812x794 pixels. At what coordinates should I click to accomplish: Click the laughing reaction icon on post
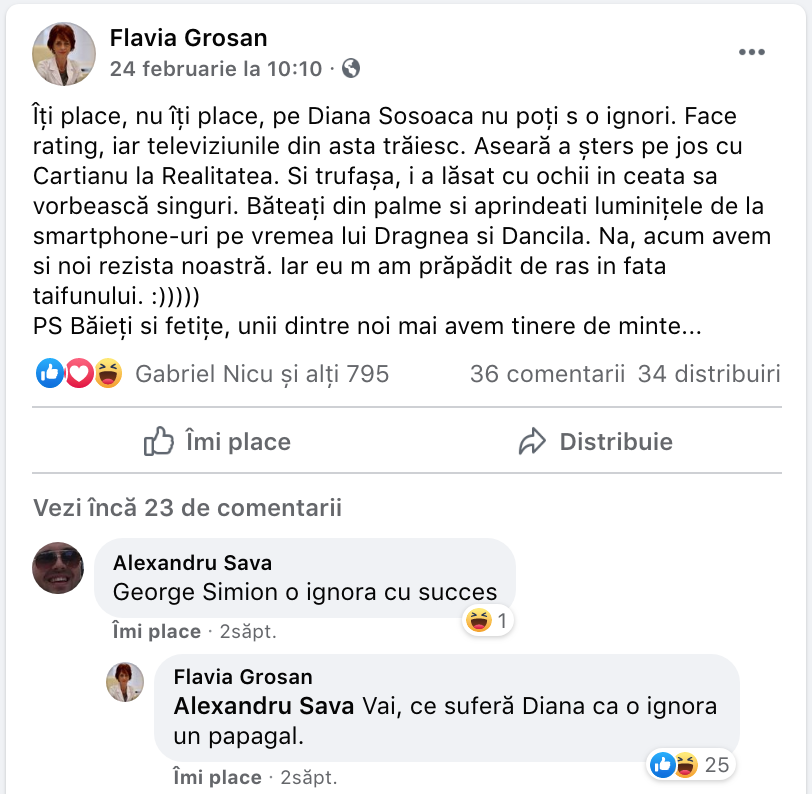coord(108,374)
